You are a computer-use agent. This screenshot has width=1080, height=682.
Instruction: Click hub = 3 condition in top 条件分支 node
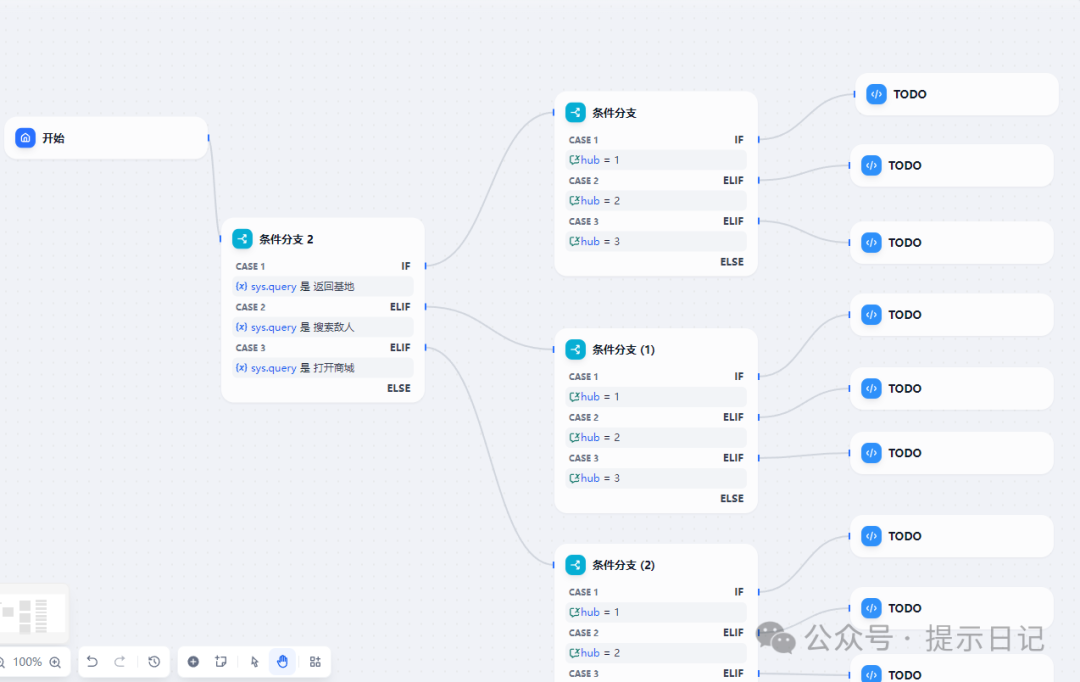tap(655, 242)
